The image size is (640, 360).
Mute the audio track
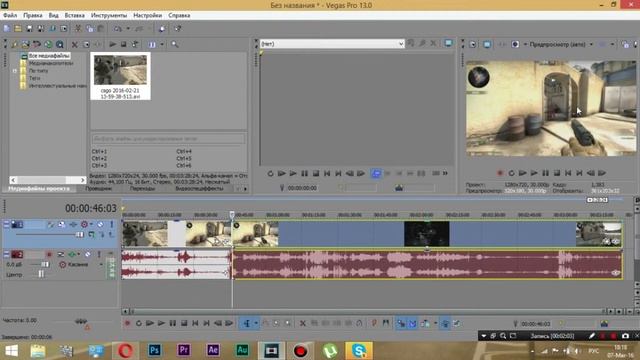pyautogui.click(x=88, y=254)
